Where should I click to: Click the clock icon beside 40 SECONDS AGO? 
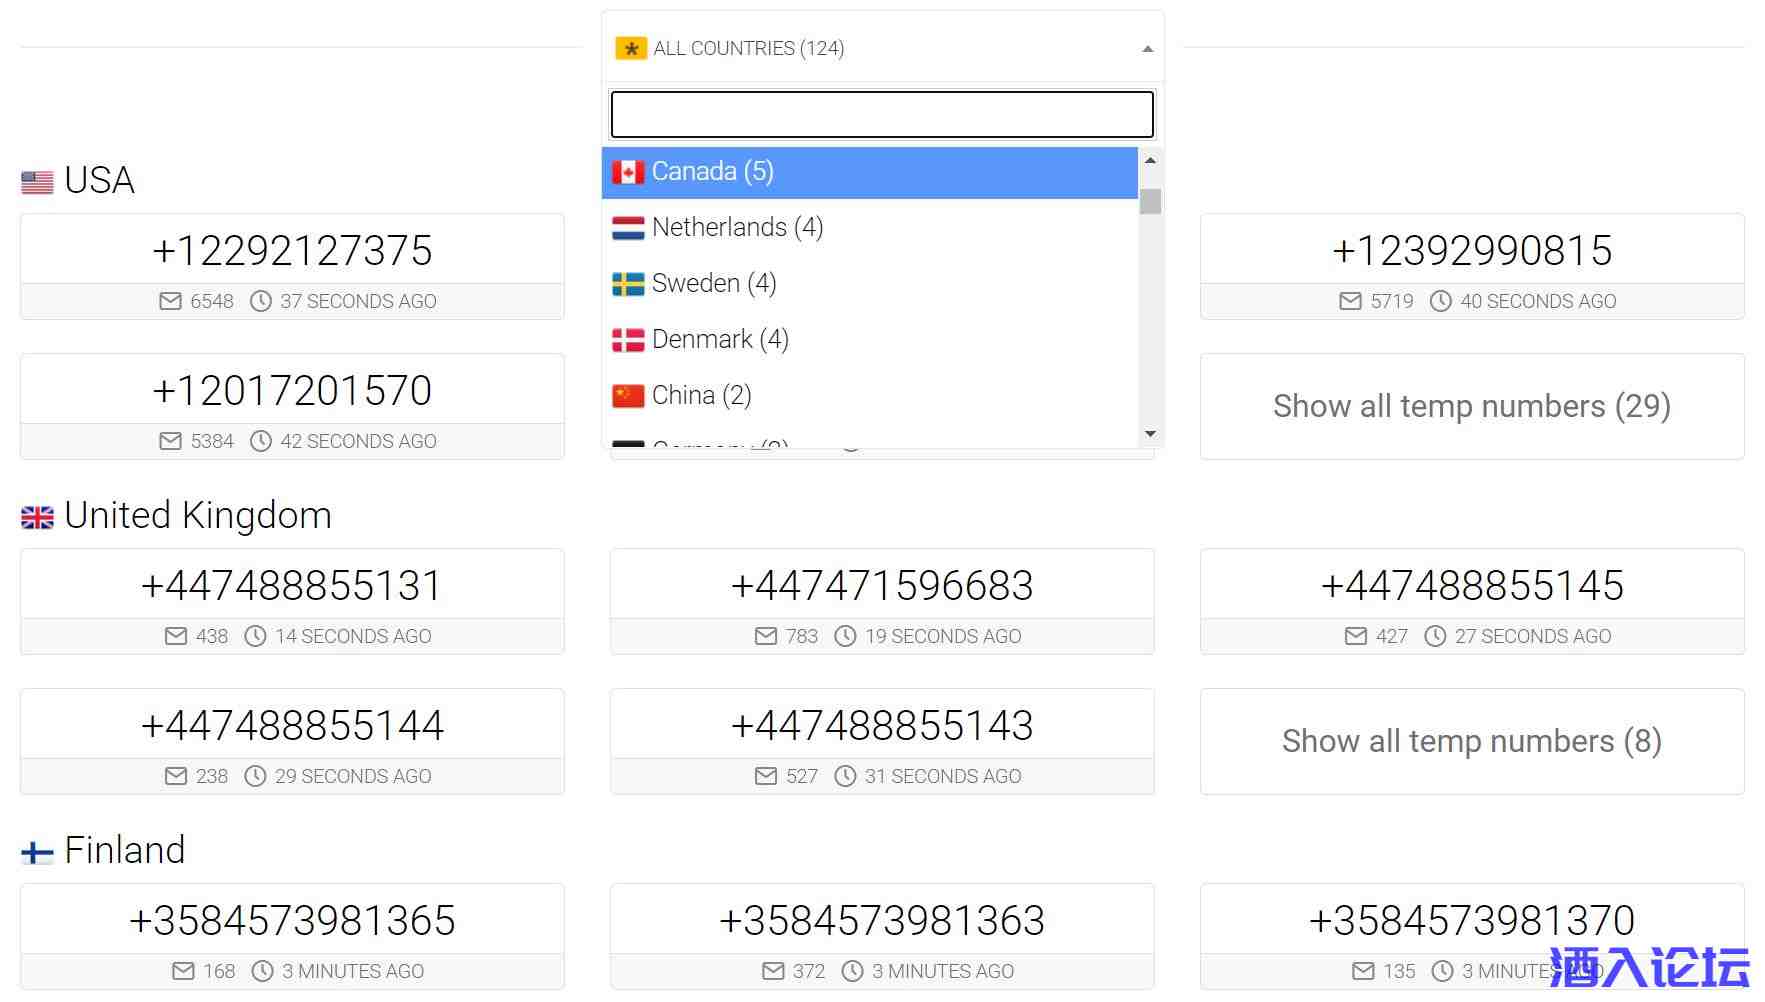tap(1440, 301)
